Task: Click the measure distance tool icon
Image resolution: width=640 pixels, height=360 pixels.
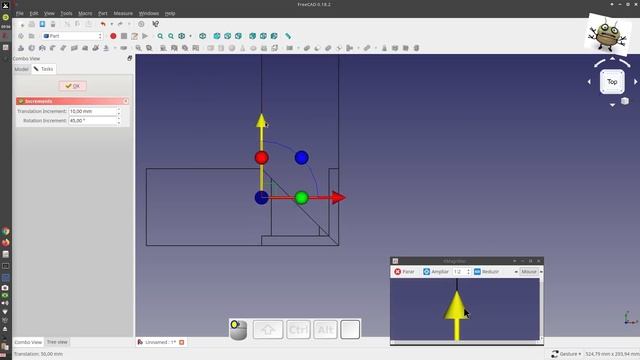Action: tap(288, 36)
